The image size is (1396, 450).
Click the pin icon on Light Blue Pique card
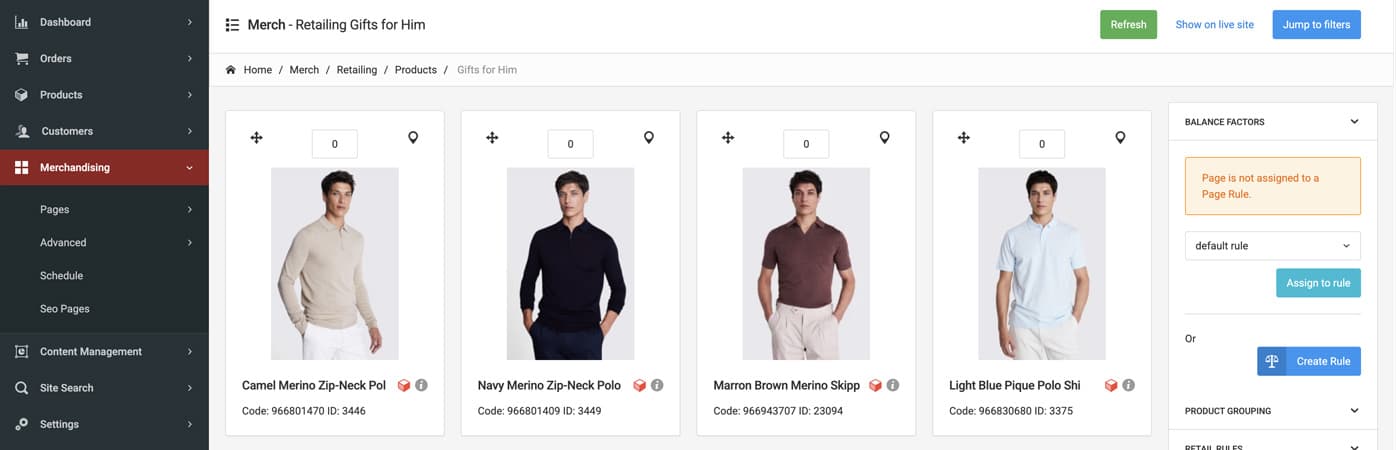tap(1120, 138)
